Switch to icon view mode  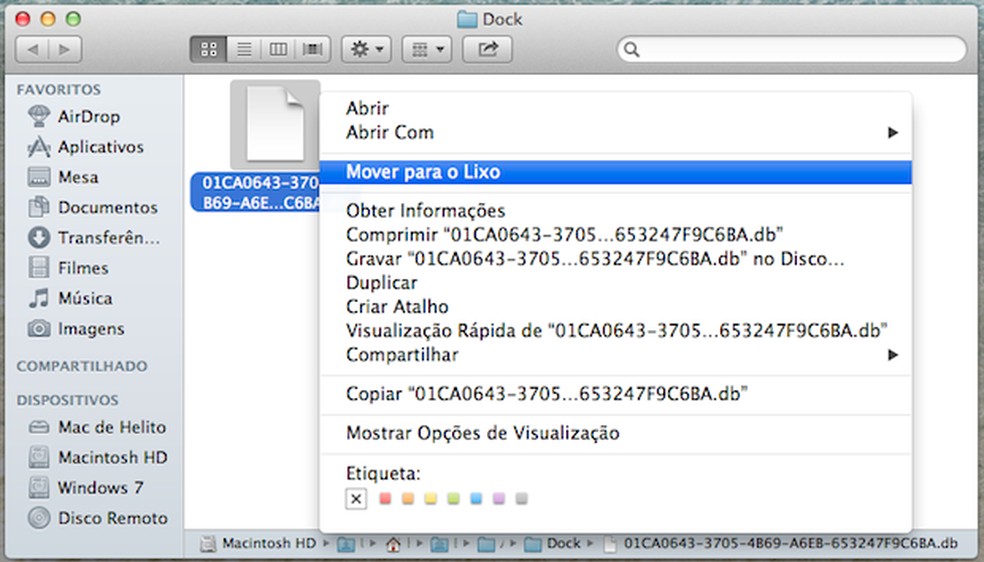coord(208,50)
